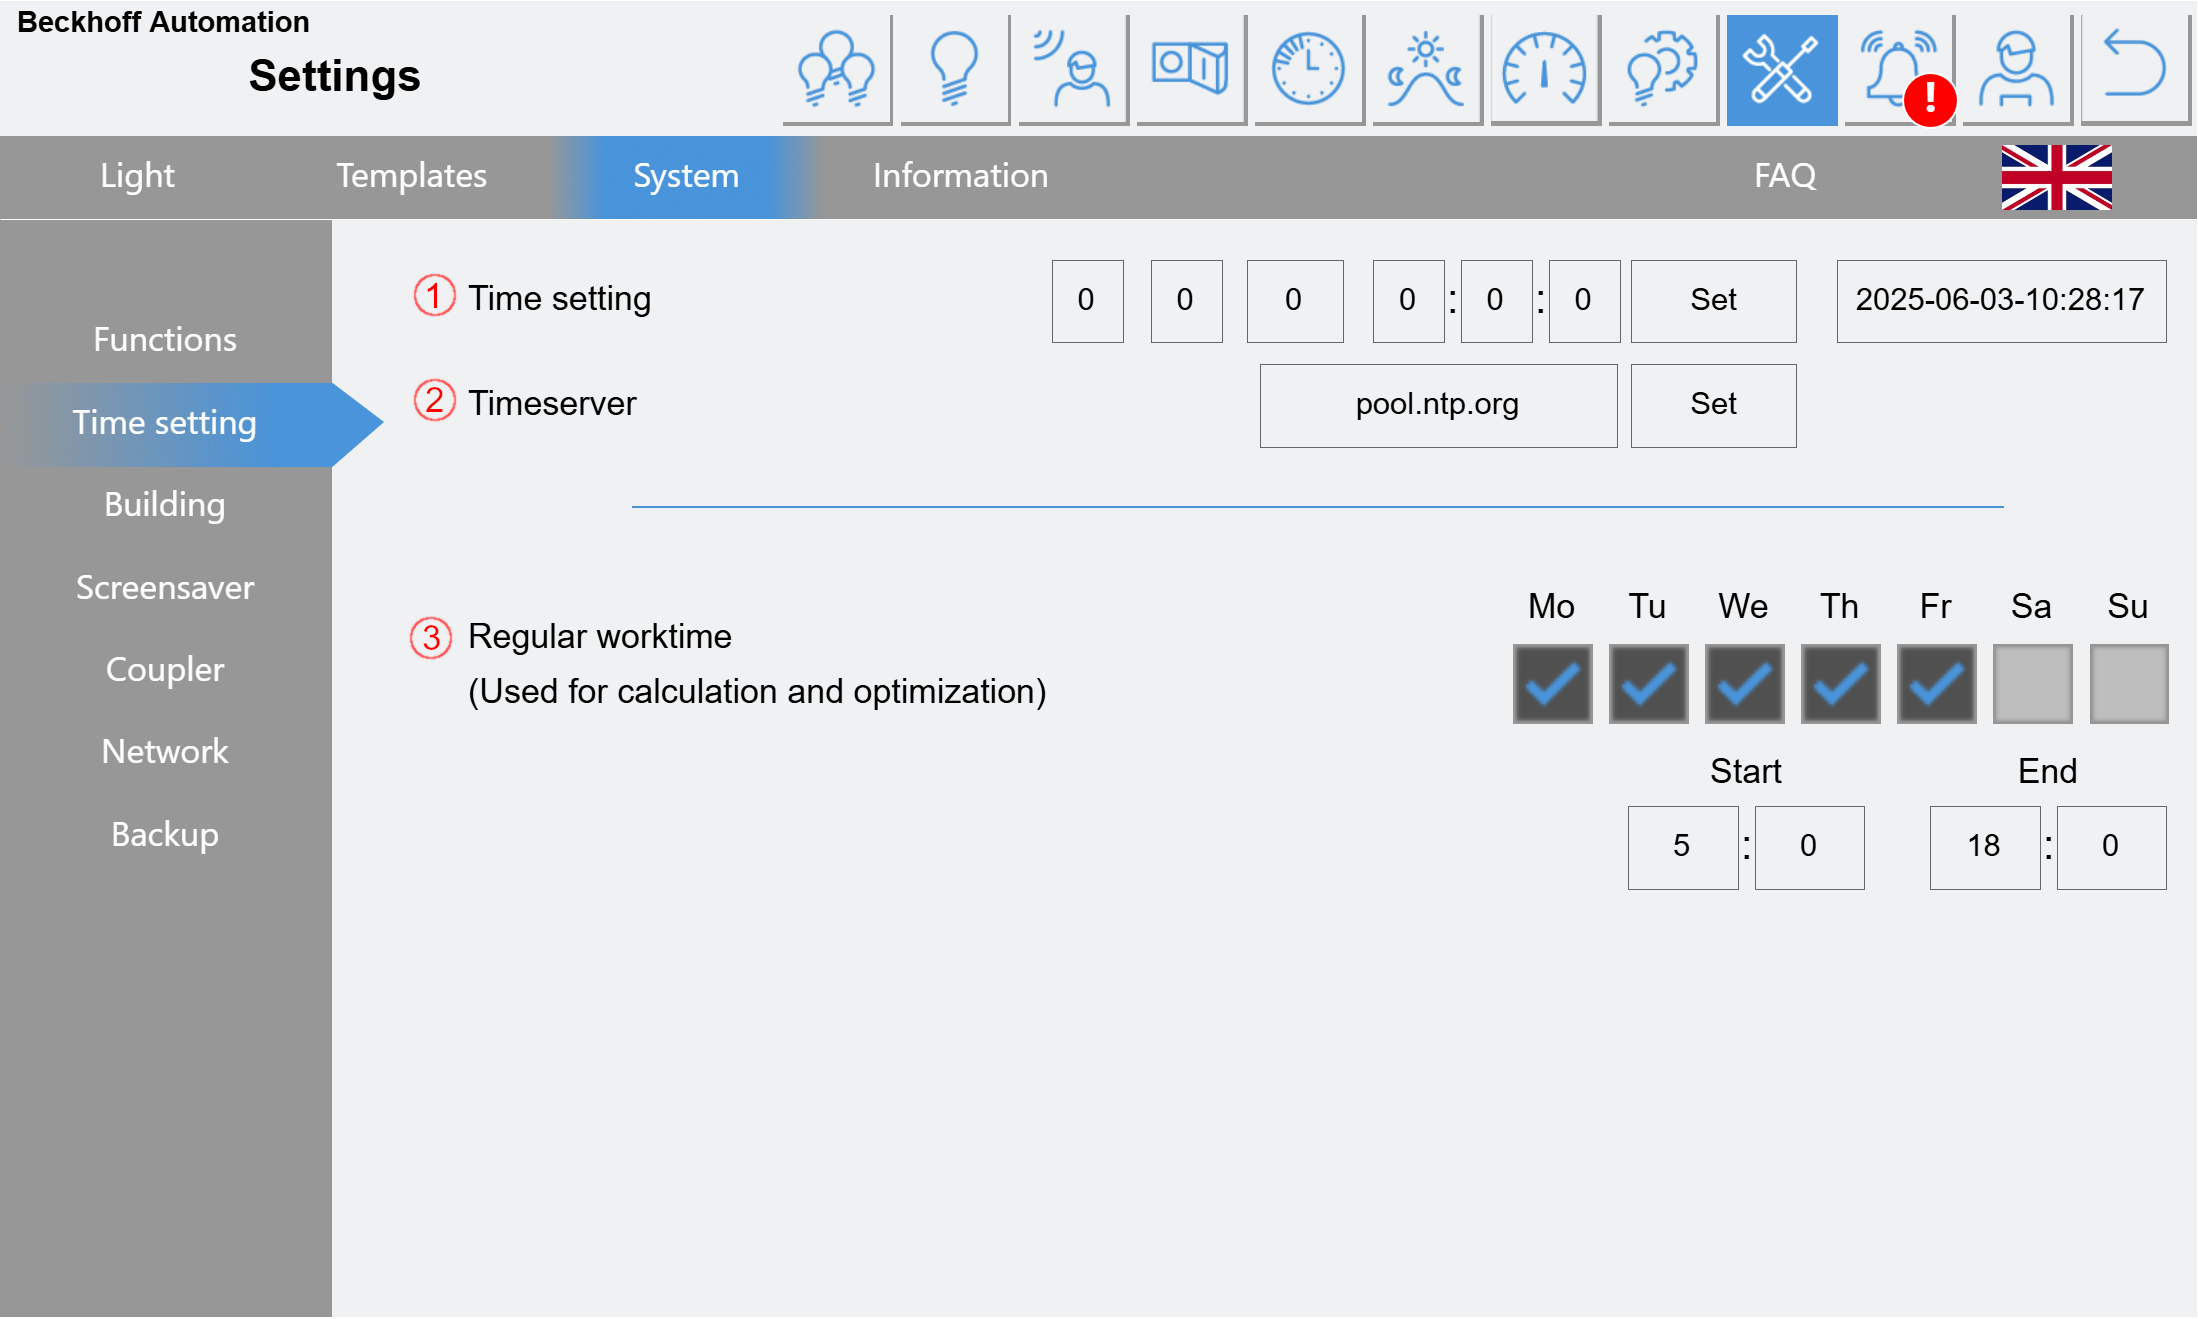This screenshot has height=1319, width=2198.
Task: Open the gauge meter icon
Action: click(x=1545, y=70)
